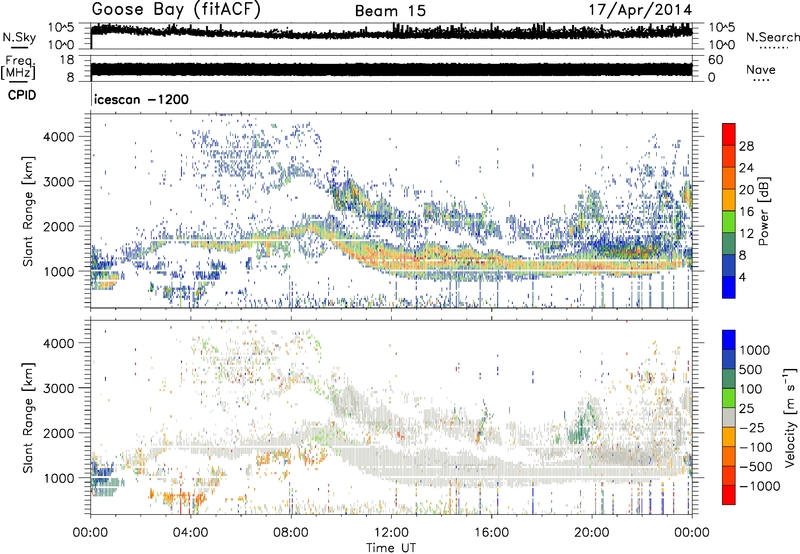
Task: Click the 'Power [dB]' colorbar label
Action: click(763, 211)
